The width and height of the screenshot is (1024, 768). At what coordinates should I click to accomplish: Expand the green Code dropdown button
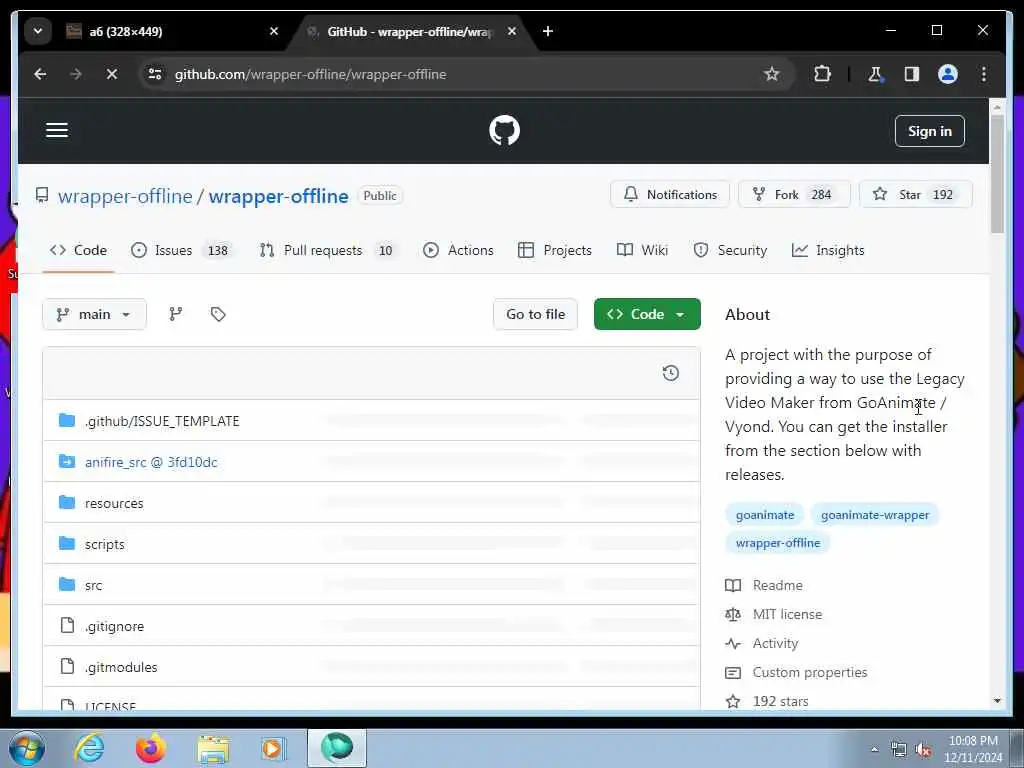point(647,314)
